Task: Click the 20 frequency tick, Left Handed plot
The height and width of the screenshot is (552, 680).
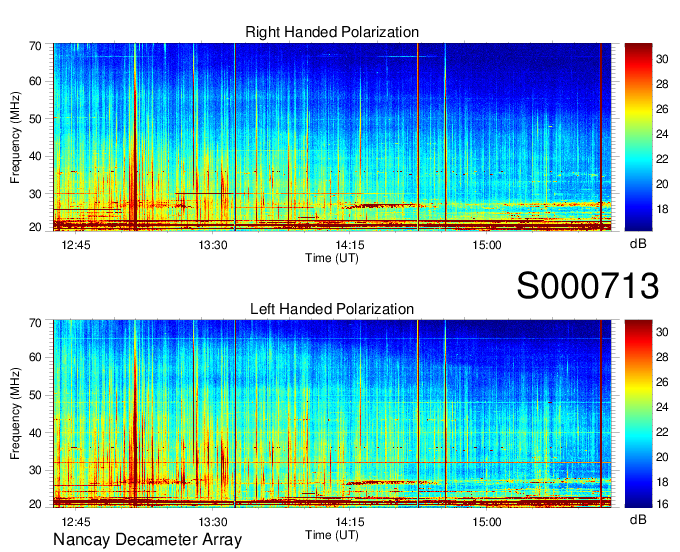Action: [x=35, y=504]
